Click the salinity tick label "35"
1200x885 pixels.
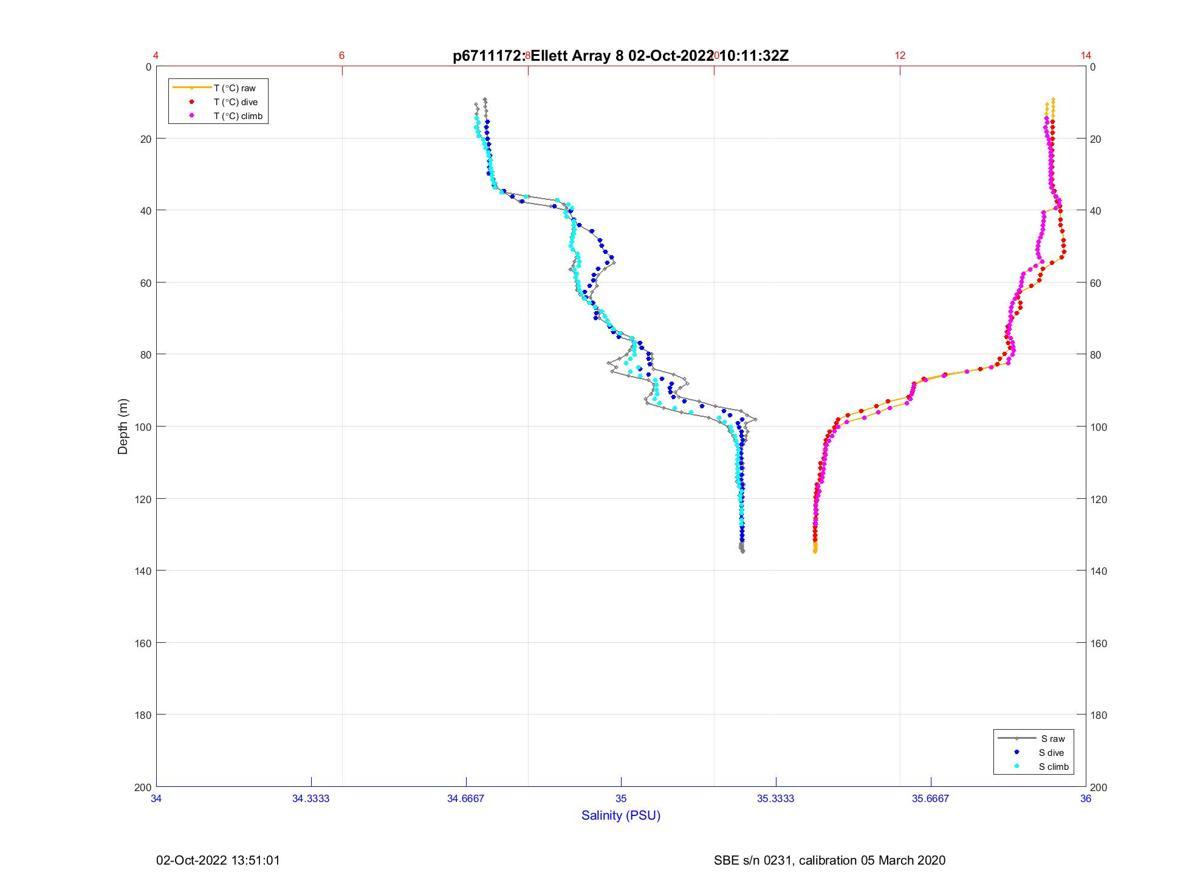[x=621, y=798]
